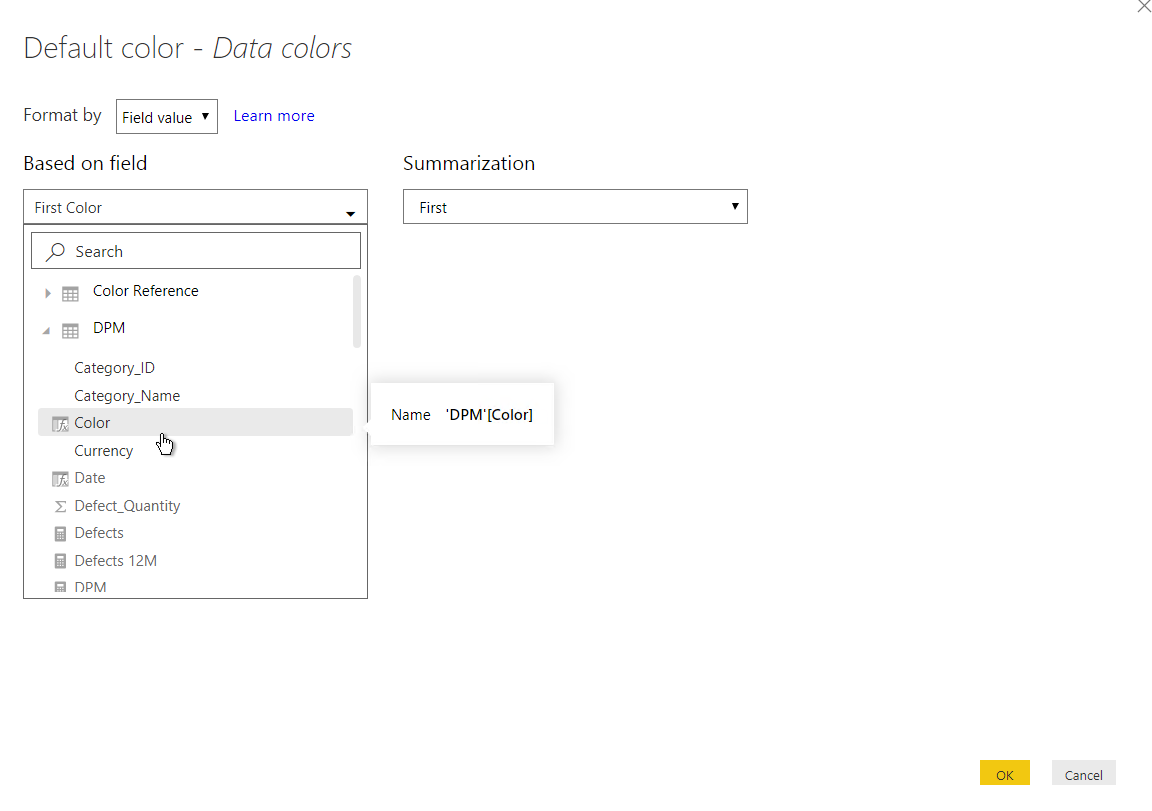Click the calculator icon beside Defects 12M

point(60,561)
